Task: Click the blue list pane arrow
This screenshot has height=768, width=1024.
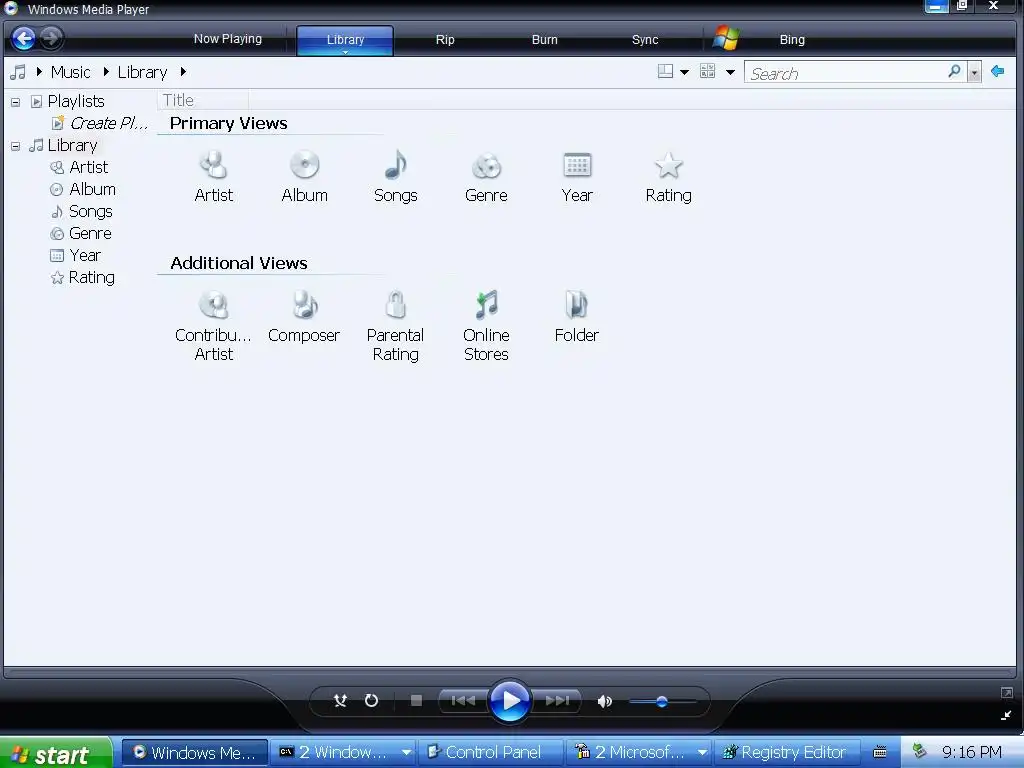Action: [997, 71]
